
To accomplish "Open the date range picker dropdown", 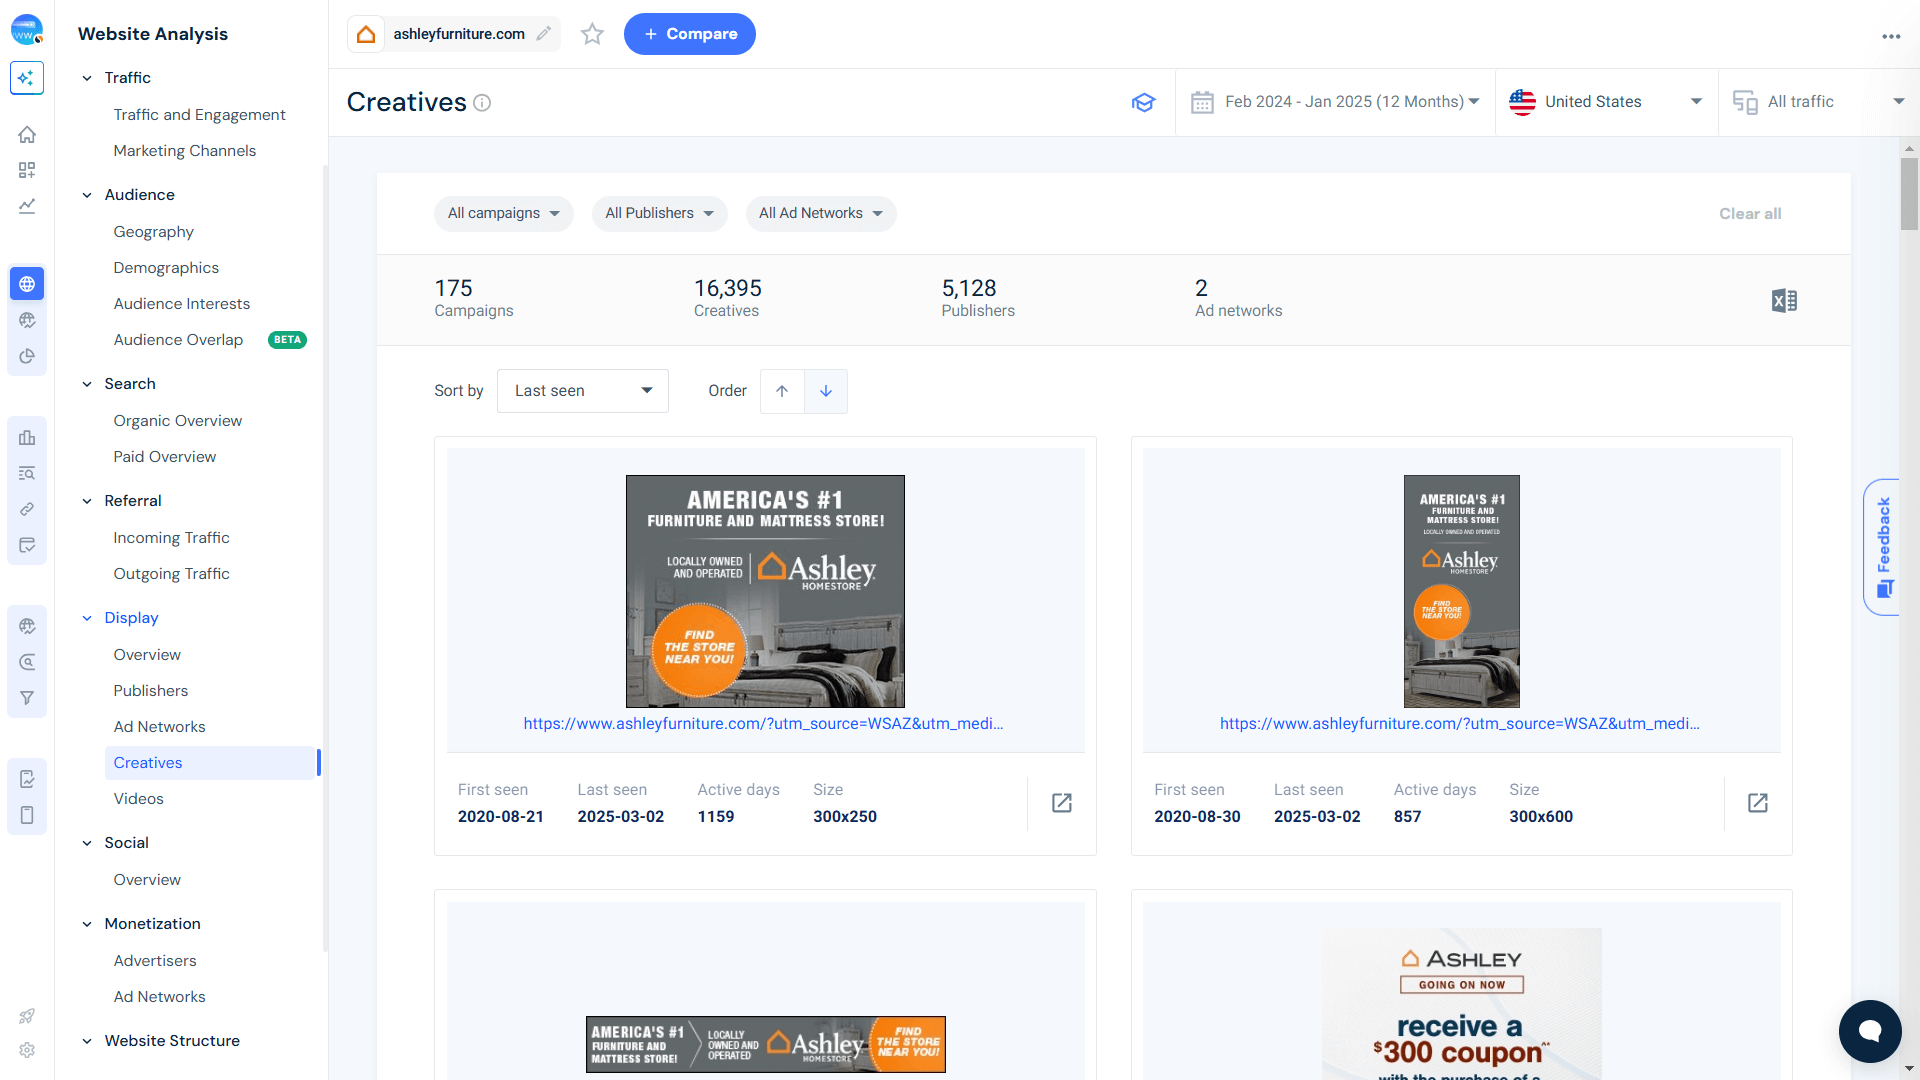I will pos(1336,102).
